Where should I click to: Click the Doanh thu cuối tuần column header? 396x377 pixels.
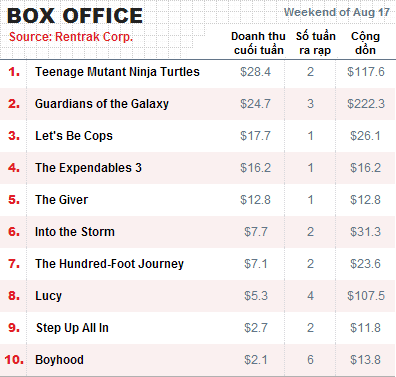point(258,43)
